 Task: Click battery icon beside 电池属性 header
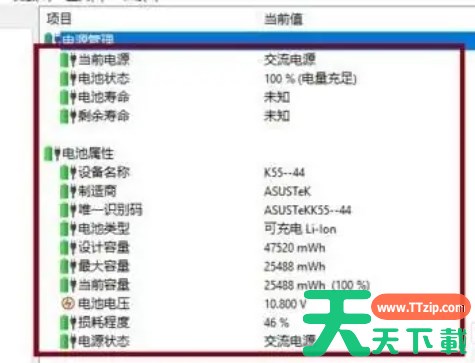point(52,154)
